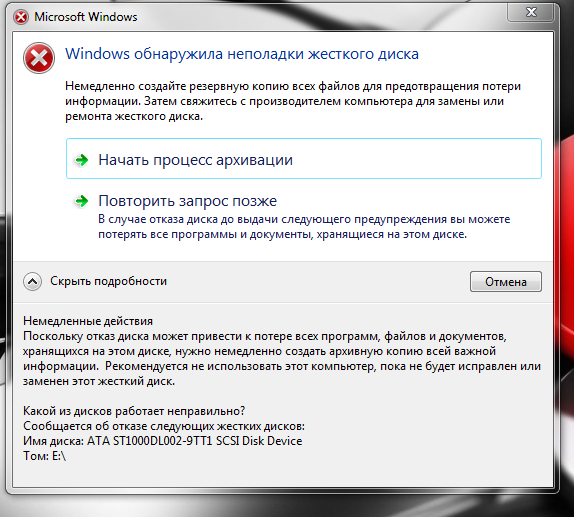This screenshot has width=574, height=517.
Task: Click the Немедленно создайте резервную копию paragraph
Action: coord(293,101)
